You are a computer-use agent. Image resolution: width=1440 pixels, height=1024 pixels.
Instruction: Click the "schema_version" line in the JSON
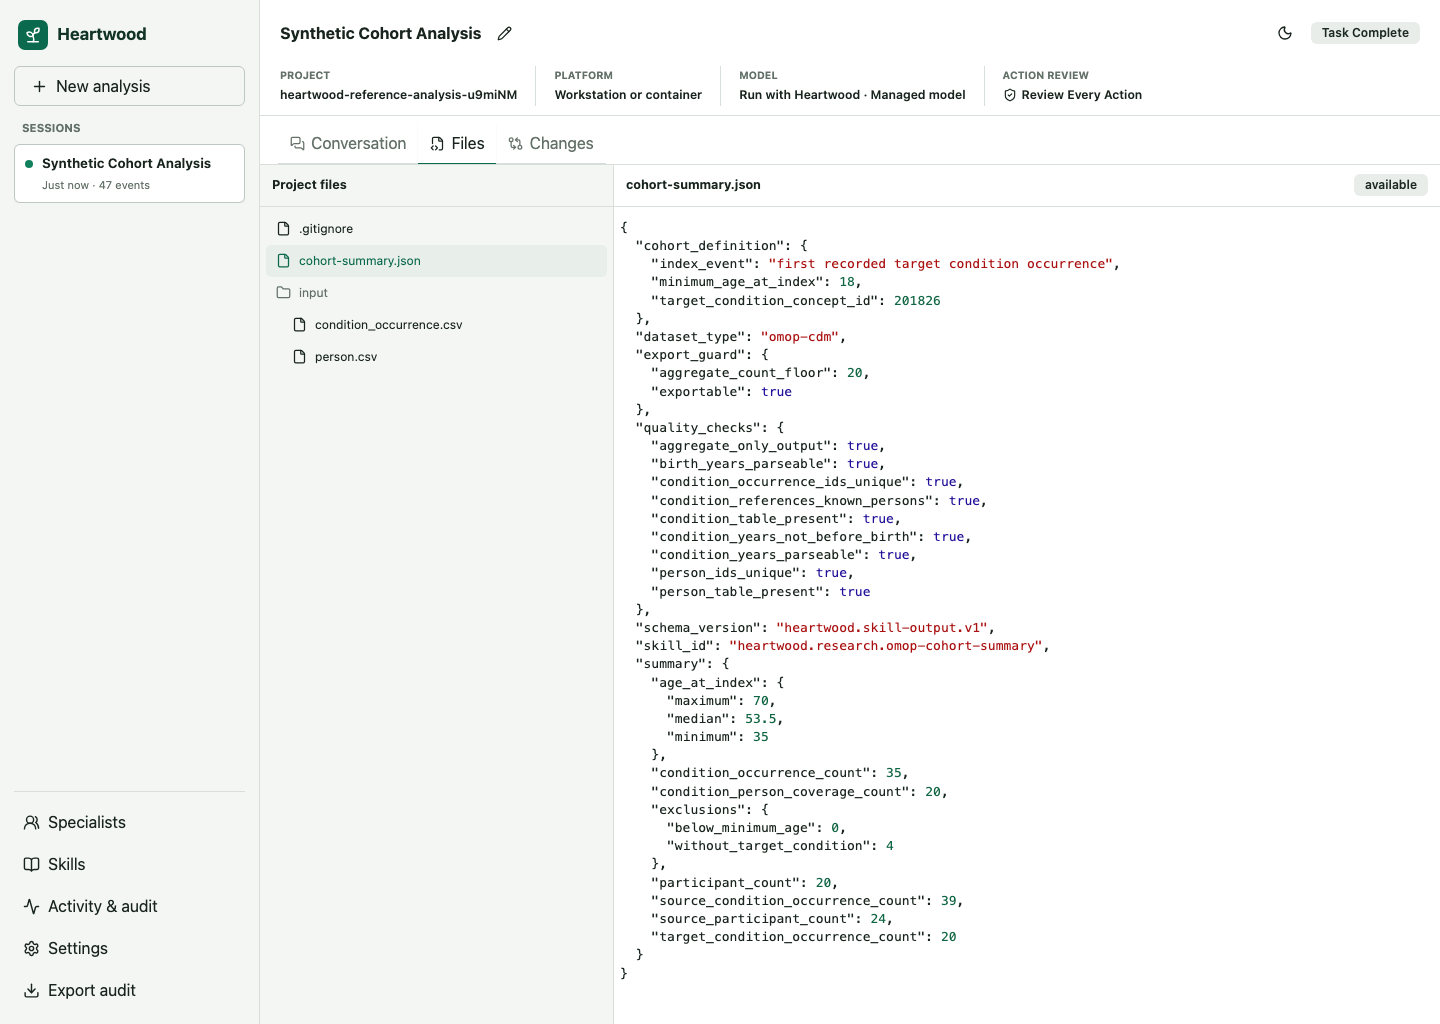click(815, 628)
